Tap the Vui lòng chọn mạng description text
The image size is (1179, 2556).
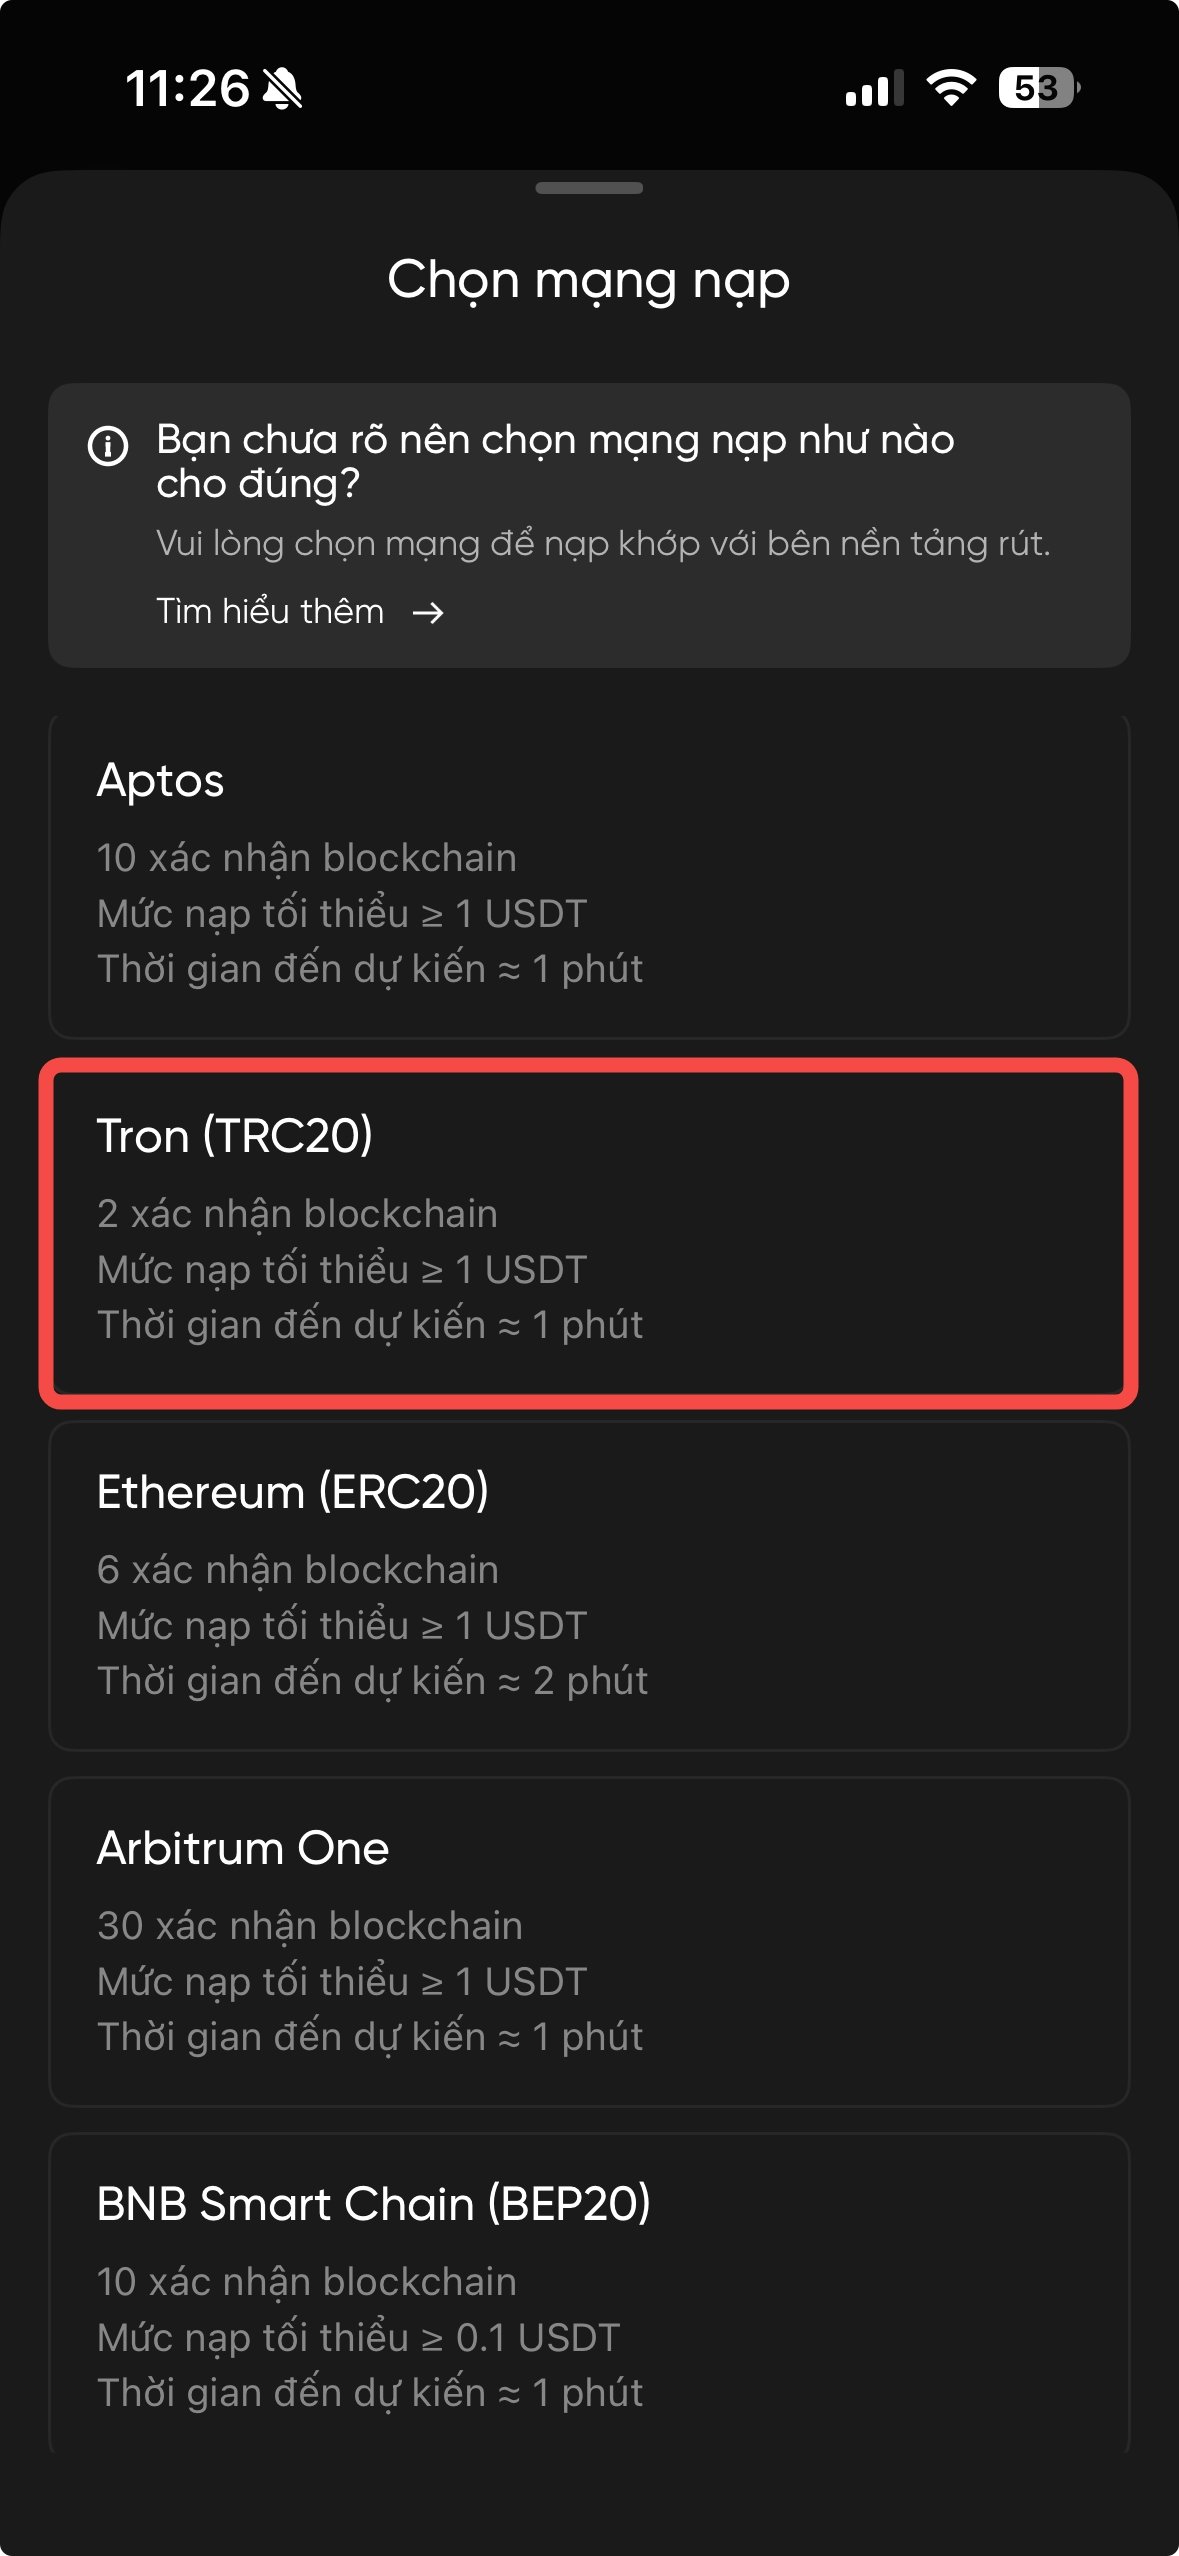point(603,544)
